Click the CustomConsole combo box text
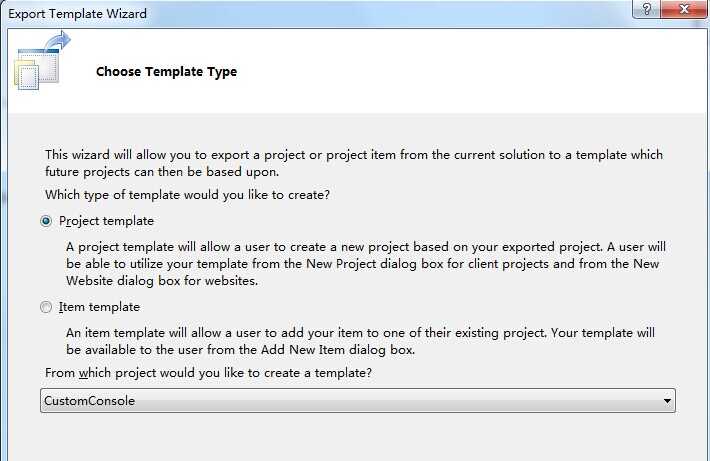Image resolution: width=710 pixels, height=461 pixels. 90,401
